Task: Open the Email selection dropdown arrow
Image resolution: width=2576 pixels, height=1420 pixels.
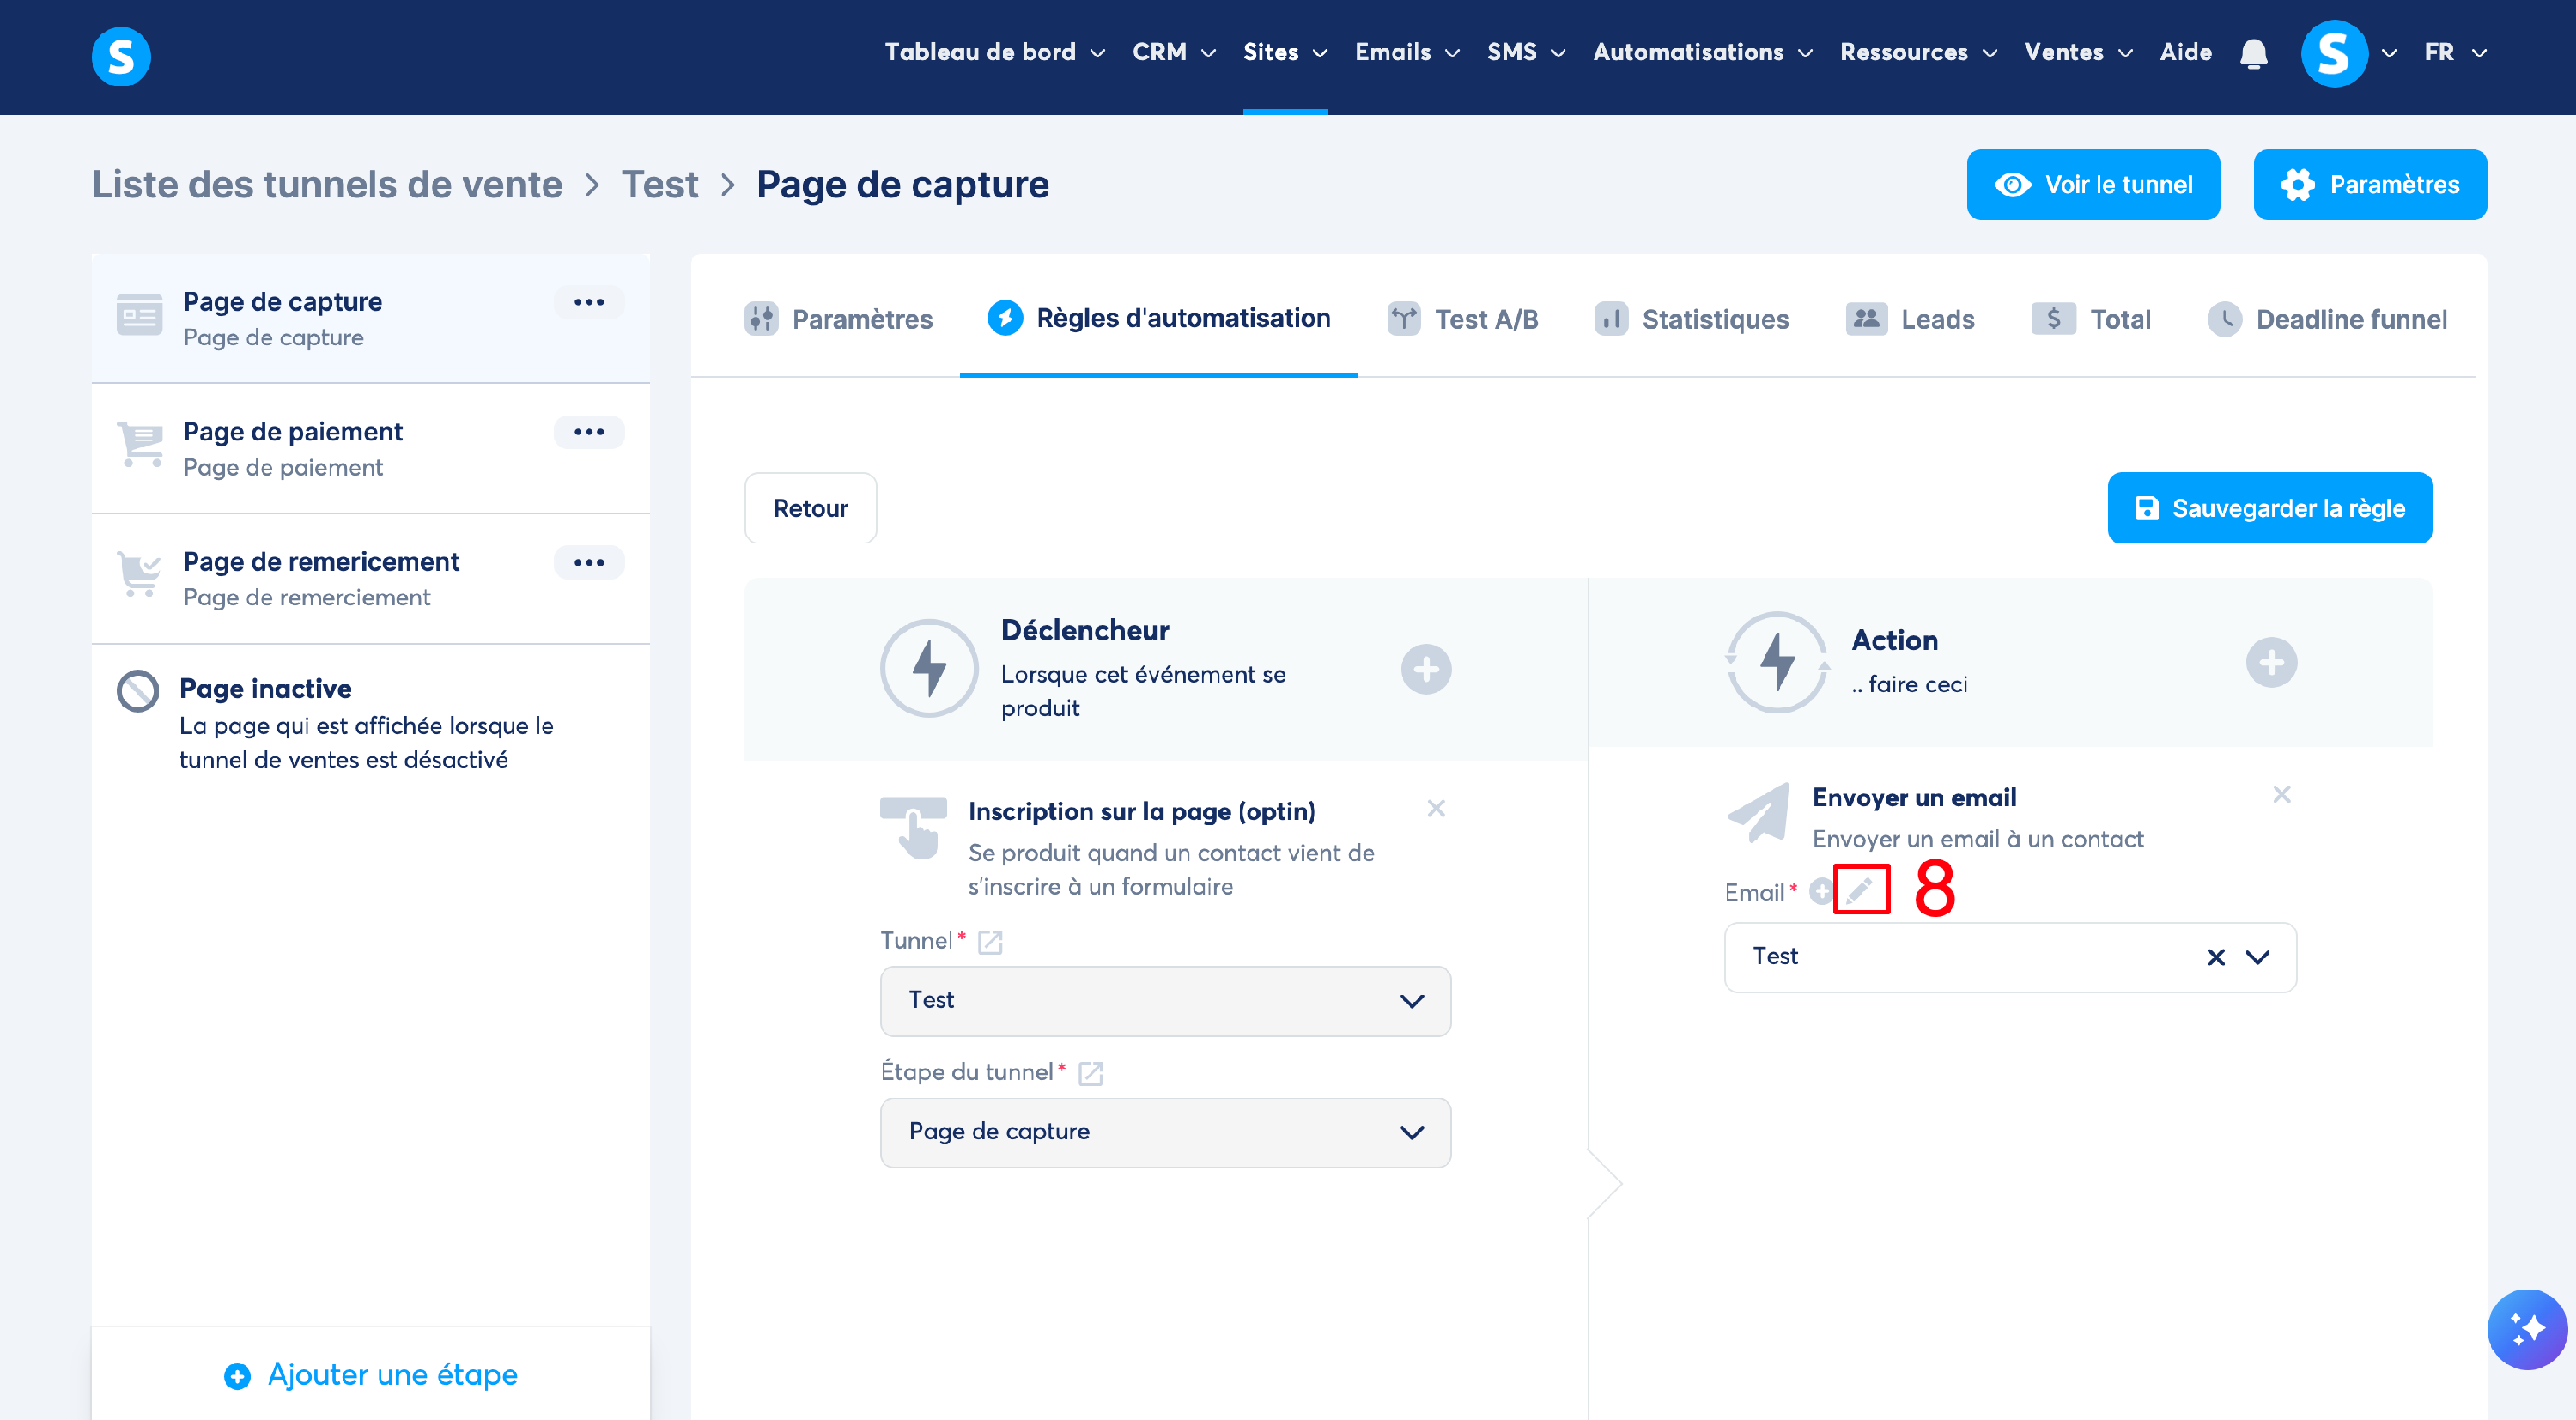Action: [2257, 957]
